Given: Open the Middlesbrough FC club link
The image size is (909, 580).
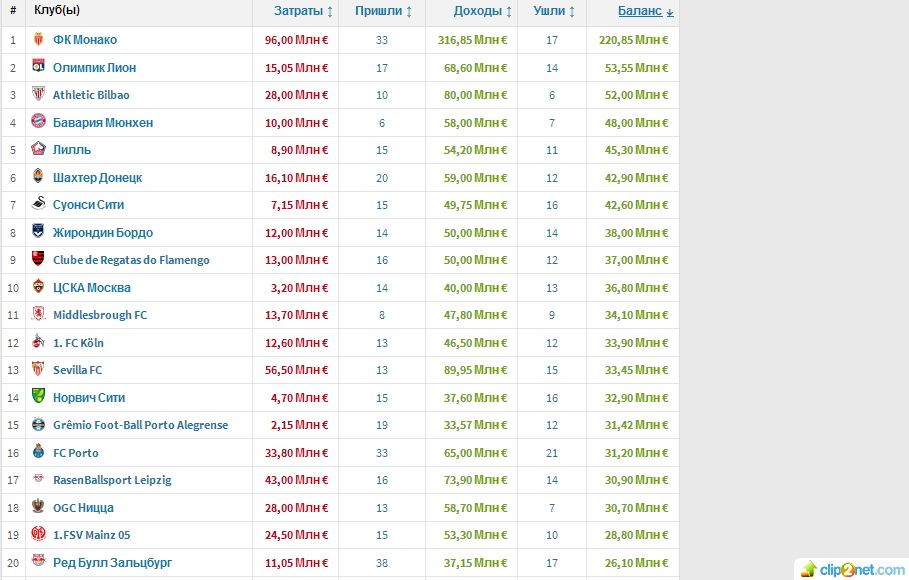Looking at the screenshot, I should [100, 316].
